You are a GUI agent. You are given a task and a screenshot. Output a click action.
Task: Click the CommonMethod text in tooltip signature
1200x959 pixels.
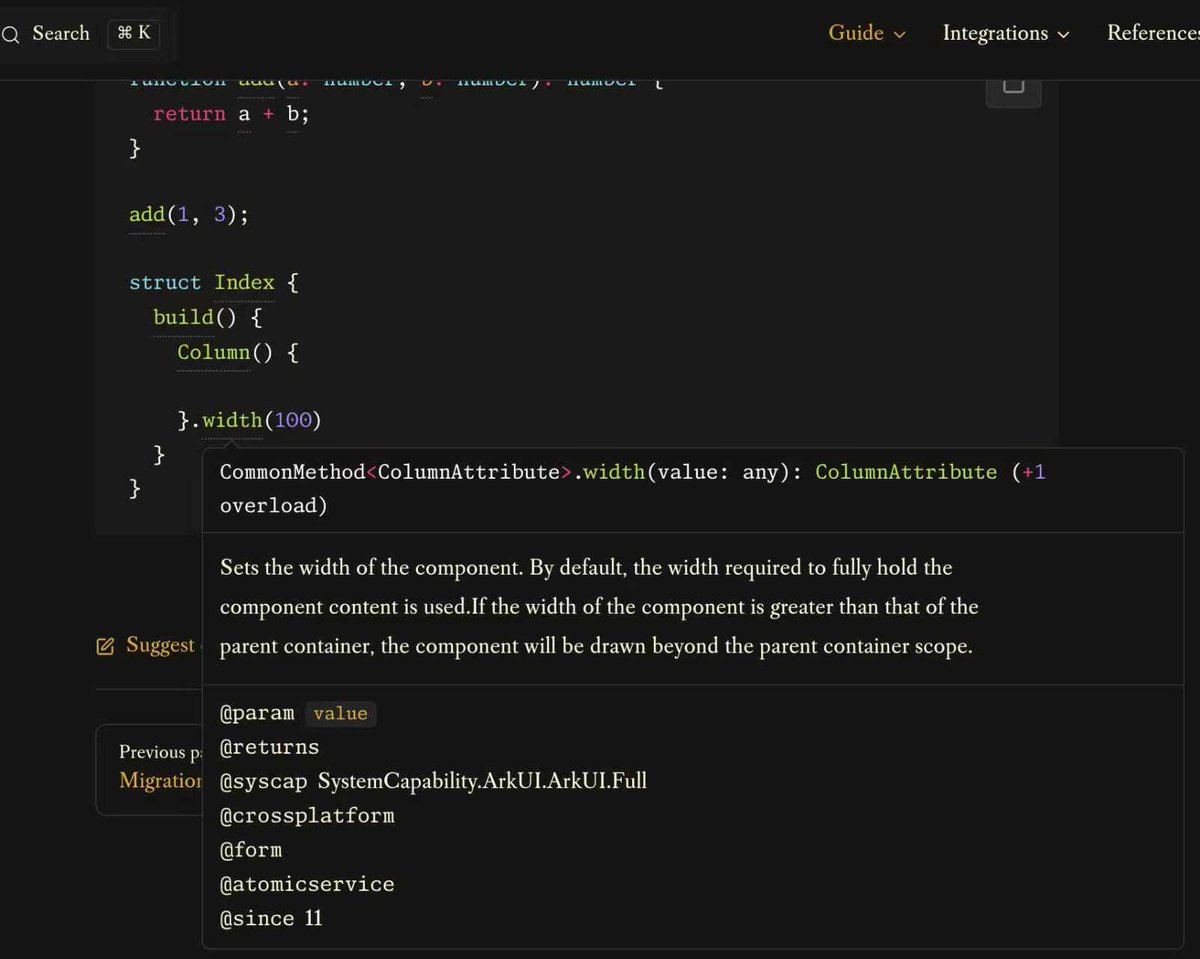(x=293, y=472)
